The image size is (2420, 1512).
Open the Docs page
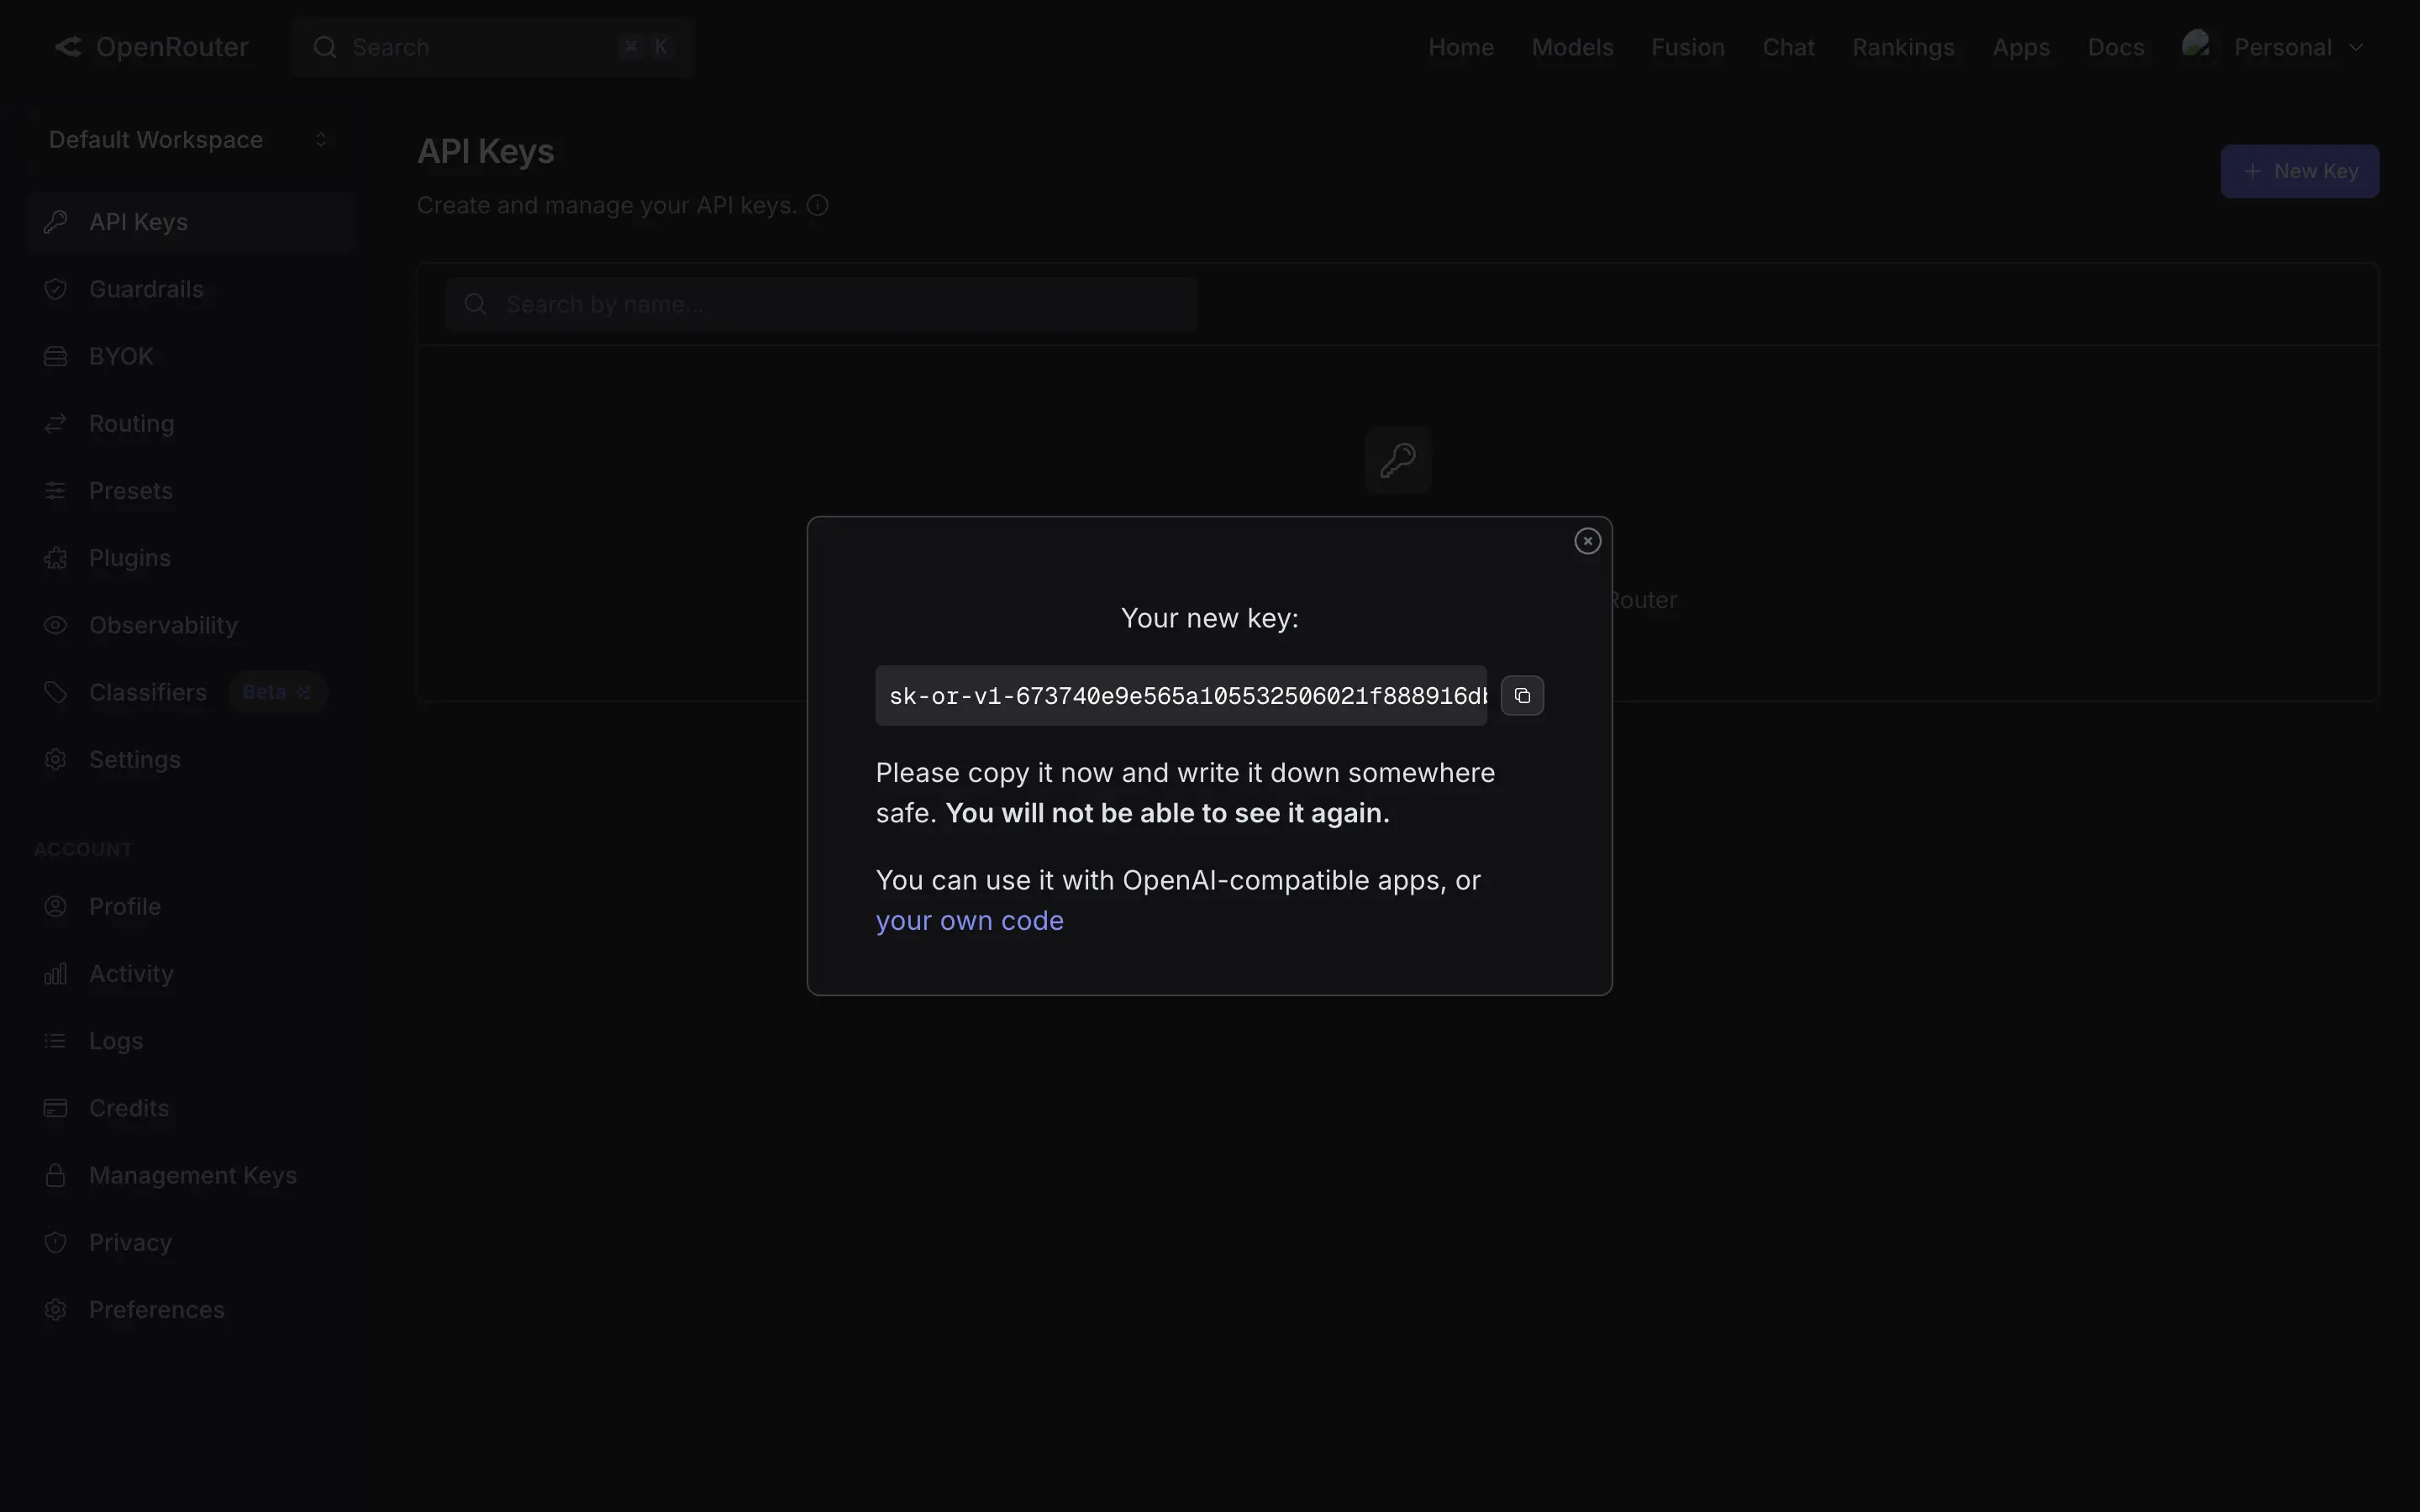pyautogui.click(x=2115, y=47)
